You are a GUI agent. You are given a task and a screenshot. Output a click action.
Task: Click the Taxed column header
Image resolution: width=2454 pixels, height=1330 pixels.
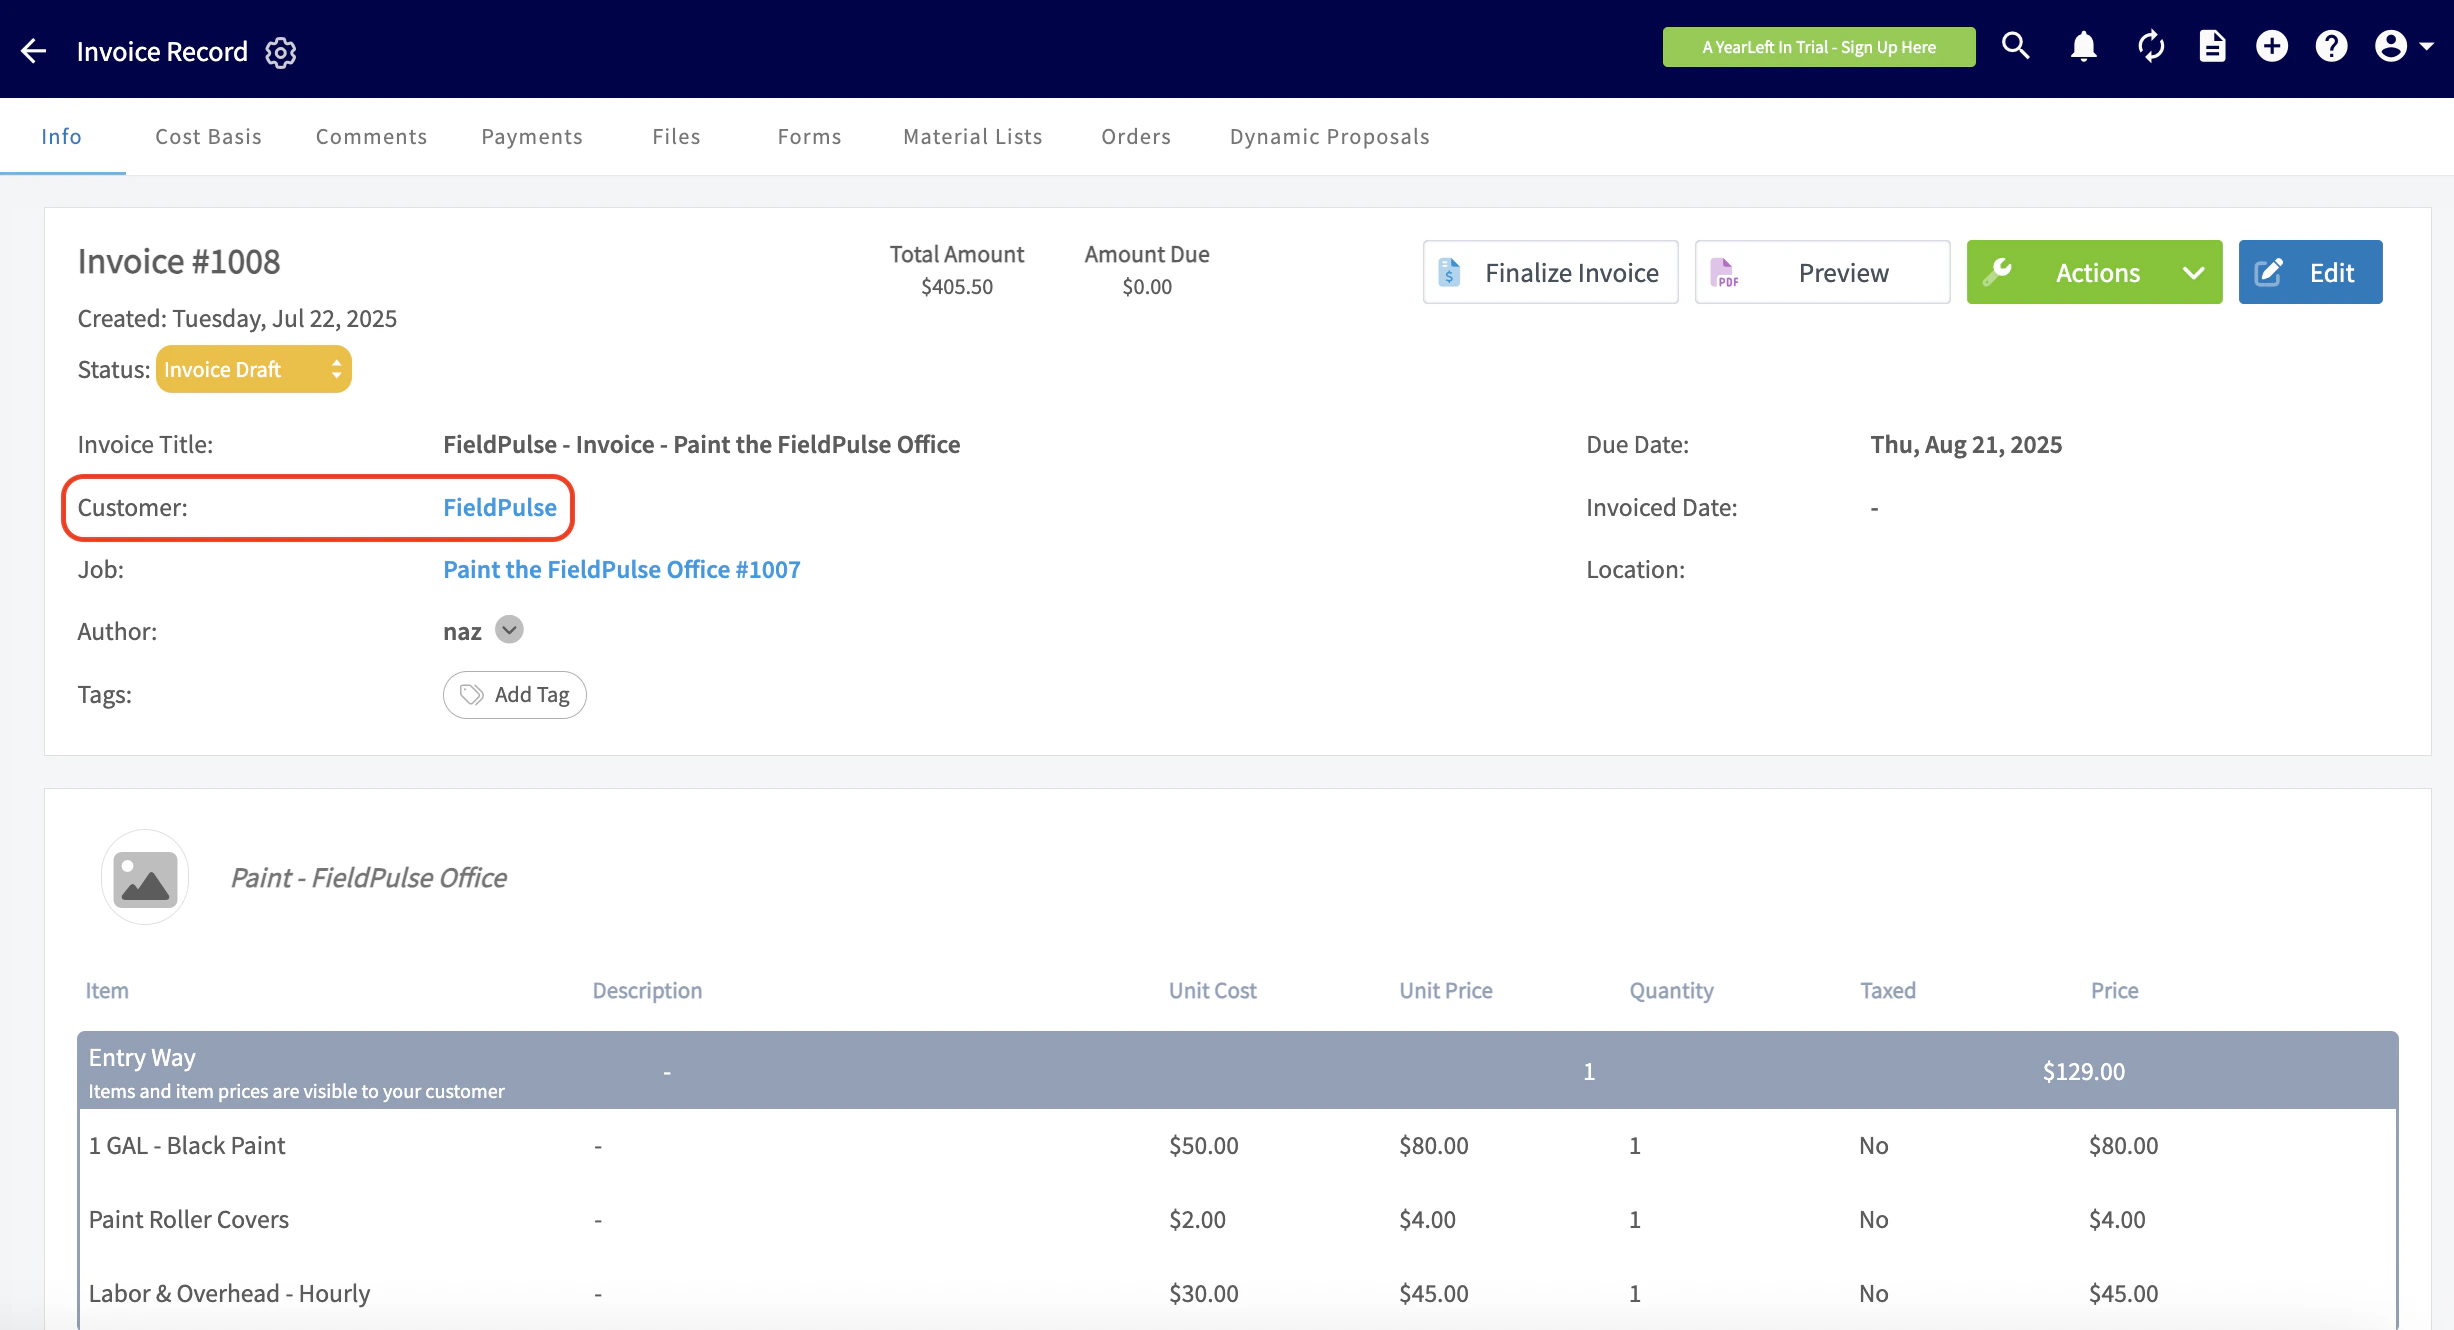point(1887,990)
